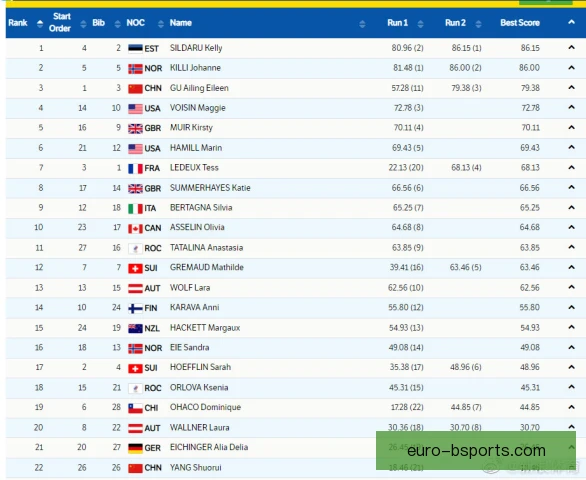
Task: Expand HOEFFLIN Sarah row chevron
Action: click(571, 367)
